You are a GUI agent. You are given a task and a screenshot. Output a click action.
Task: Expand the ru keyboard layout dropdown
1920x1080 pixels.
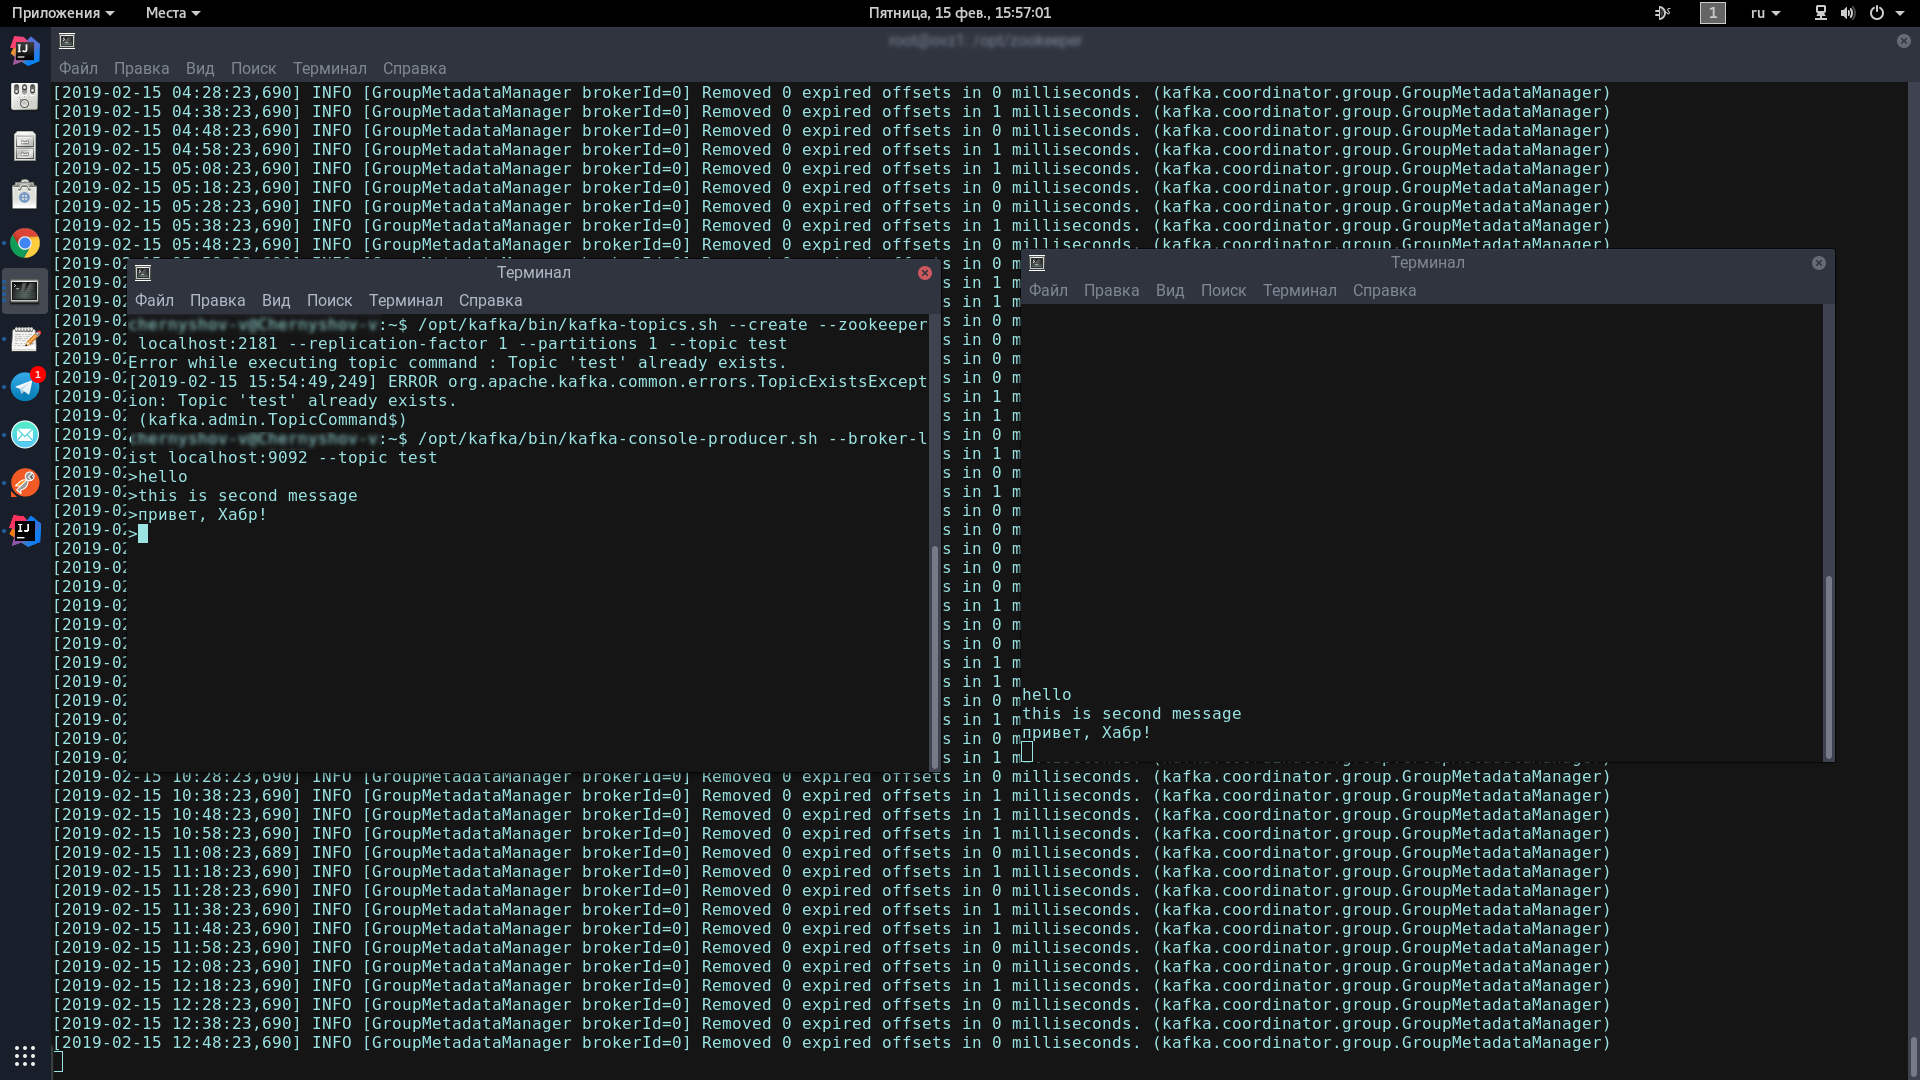1765,13
